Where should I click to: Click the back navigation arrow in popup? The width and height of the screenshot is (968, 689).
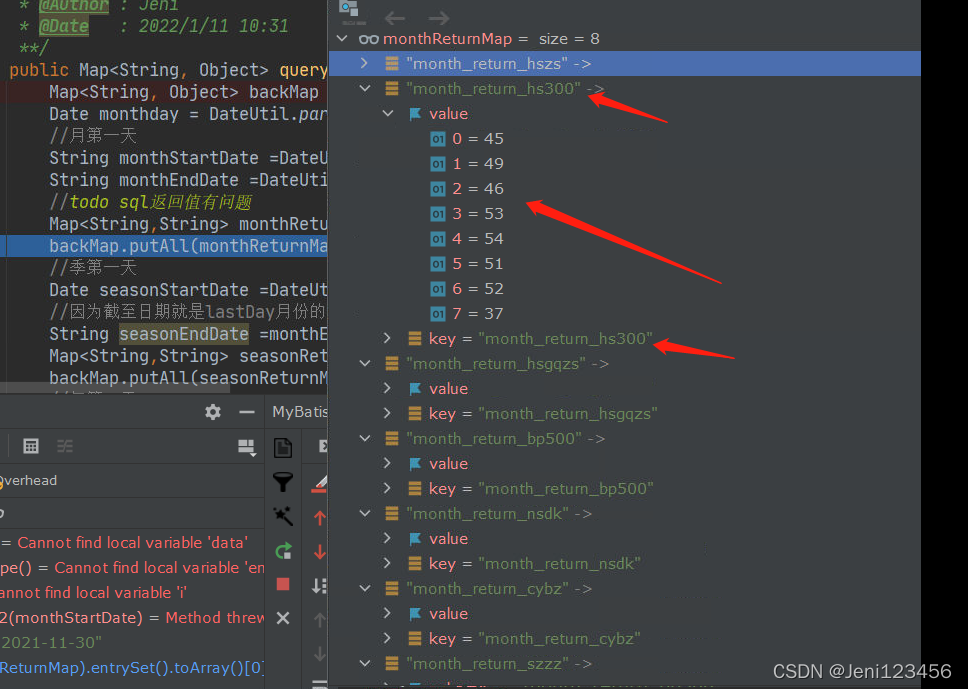tap(395, 19)
